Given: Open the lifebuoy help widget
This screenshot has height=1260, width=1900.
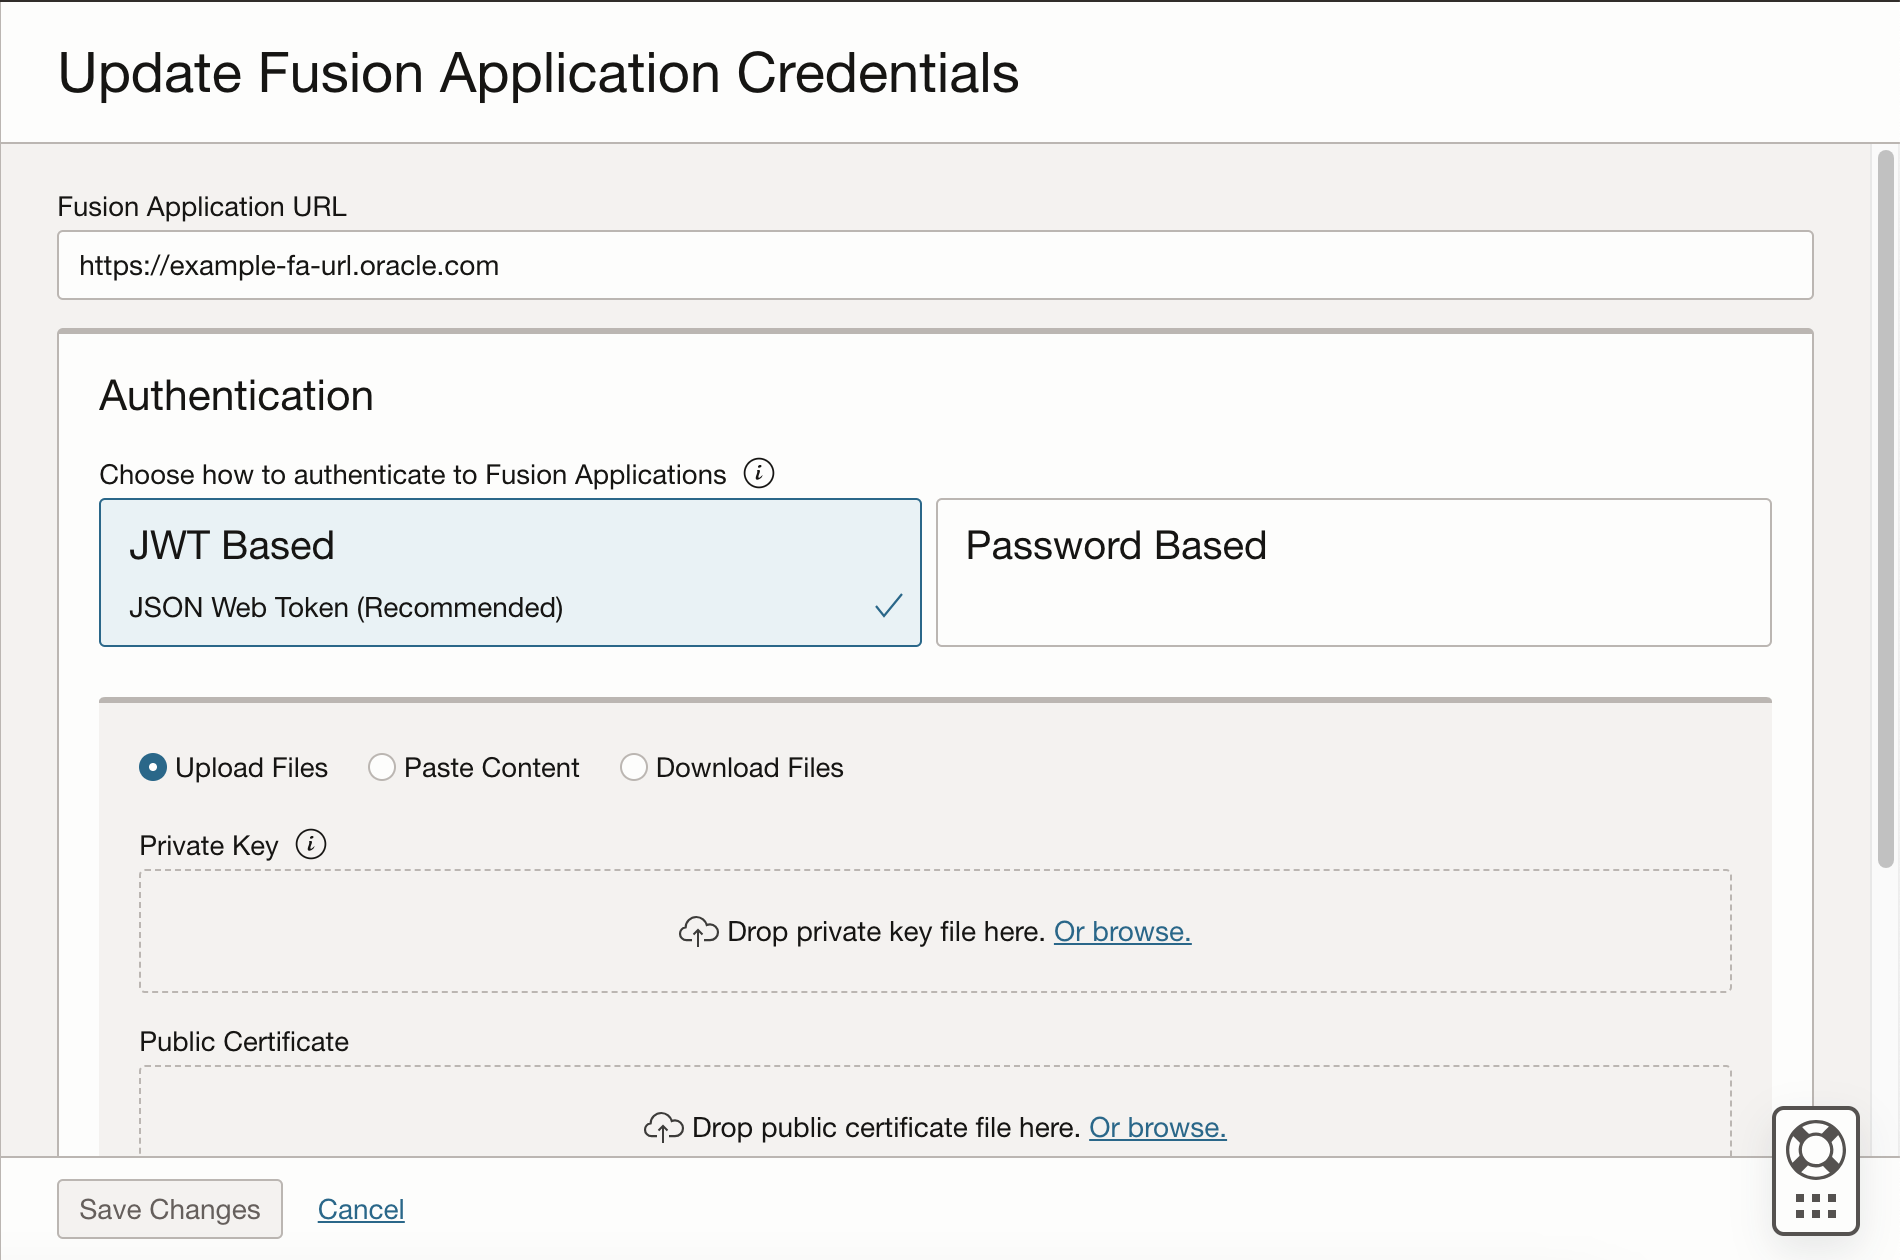Looking at the screenshot, I should [x=1815, y=1149].
